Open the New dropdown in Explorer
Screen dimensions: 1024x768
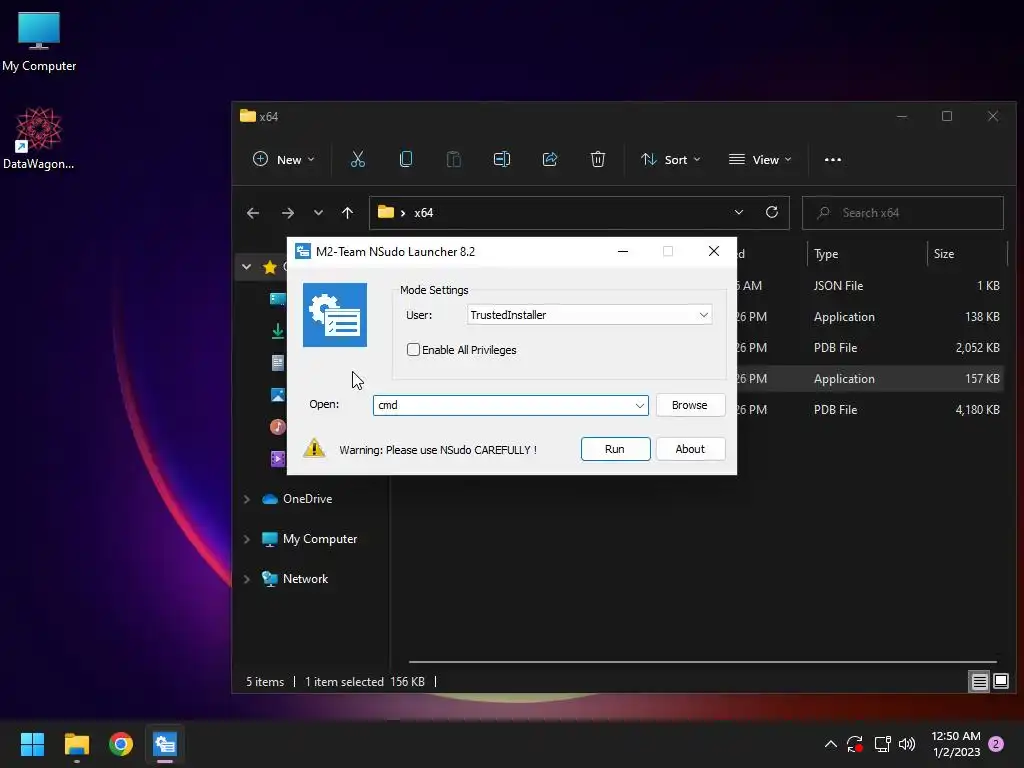pyautogui.click(x=283, y=159)
